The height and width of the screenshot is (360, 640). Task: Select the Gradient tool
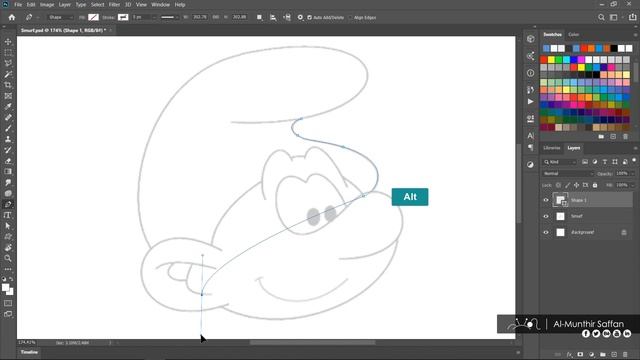coord(8,171)
